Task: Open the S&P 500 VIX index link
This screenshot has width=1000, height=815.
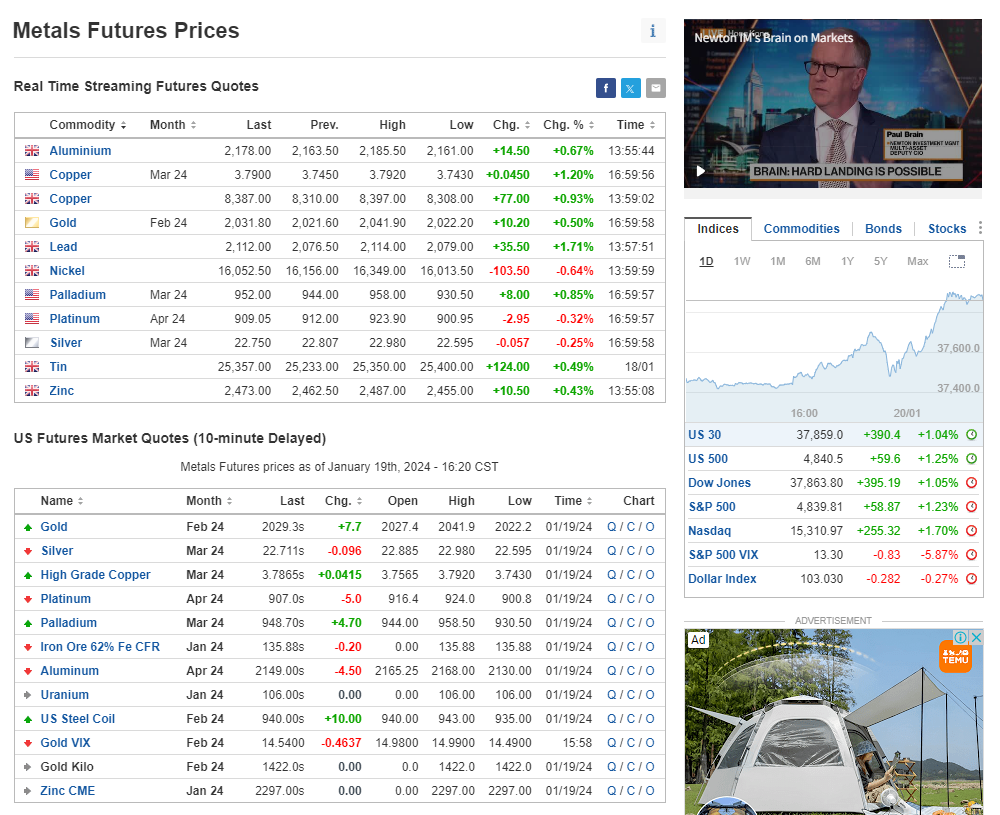Action: click(x=723, y=555)
